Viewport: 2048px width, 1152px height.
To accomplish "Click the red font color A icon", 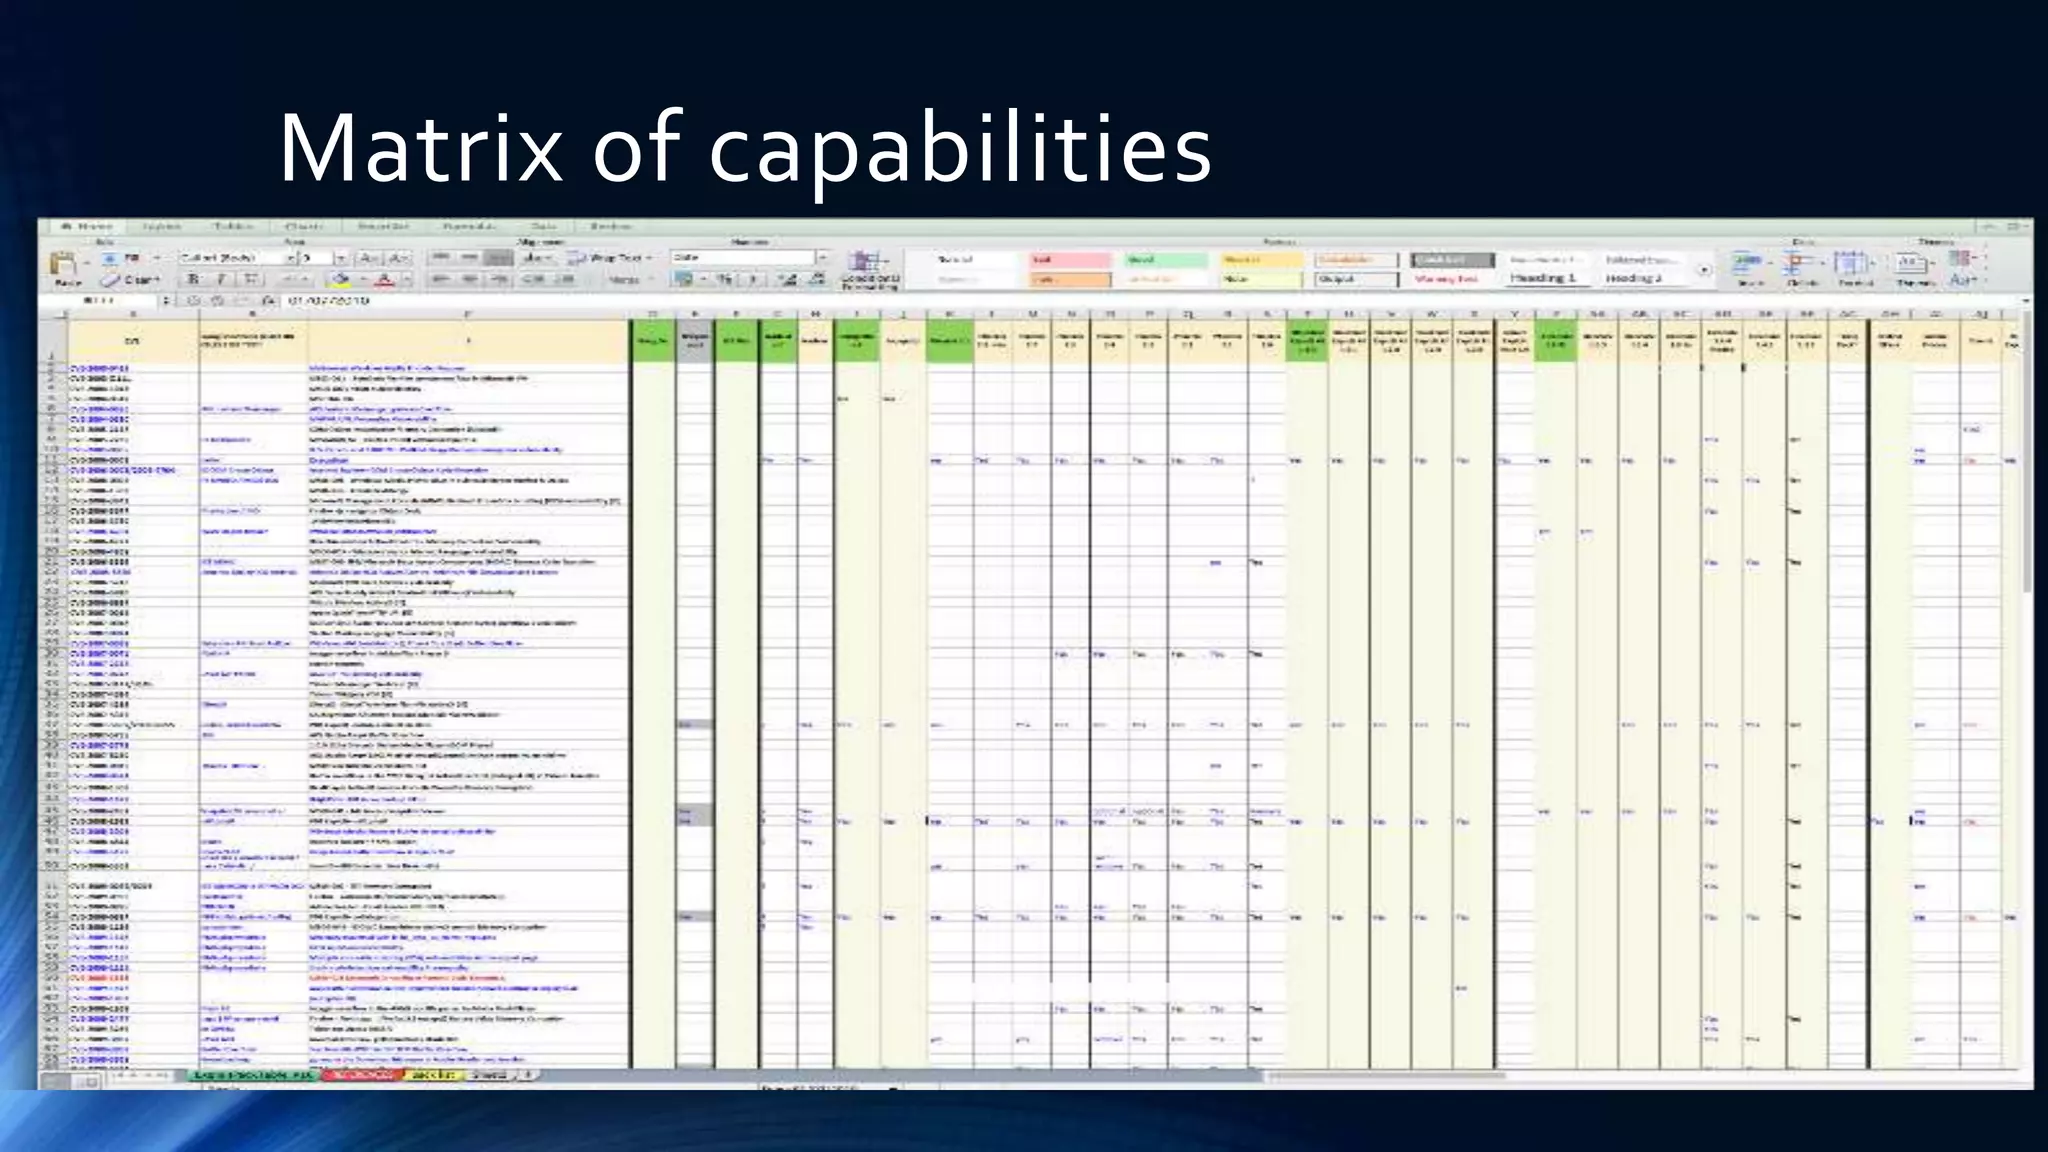I will (384, 280).
